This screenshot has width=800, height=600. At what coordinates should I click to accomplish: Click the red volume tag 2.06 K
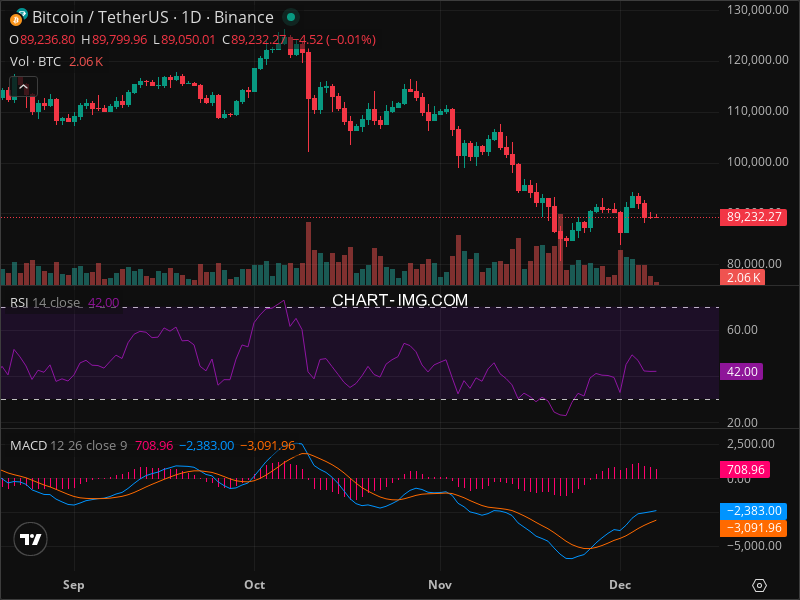tap(744, 278)
